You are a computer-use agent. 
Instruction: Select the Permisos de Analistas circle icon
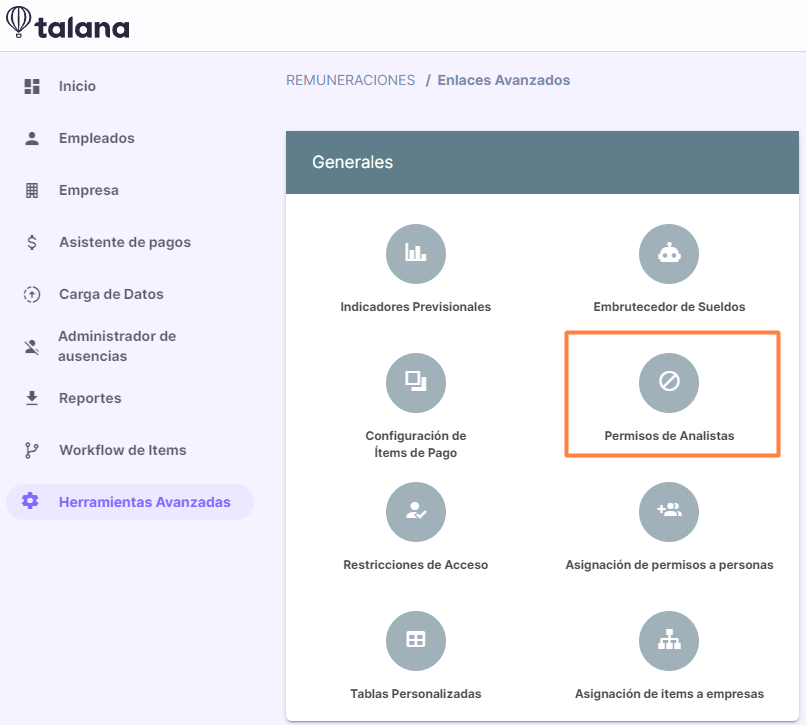click(669, 383)
